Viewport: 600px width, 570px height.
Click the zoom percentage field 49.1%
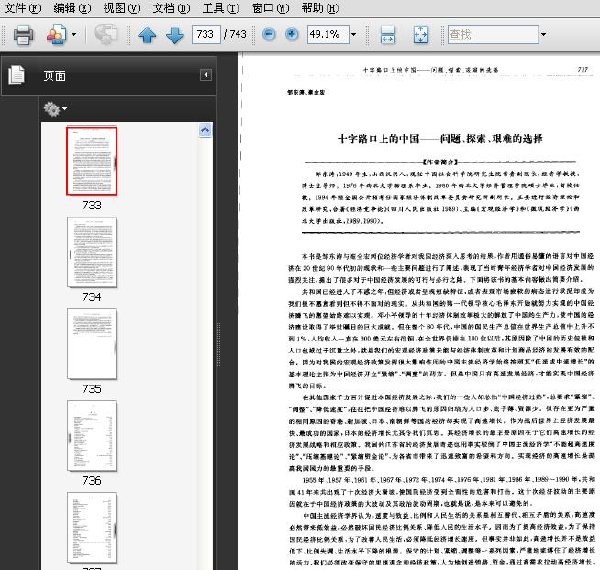point(328,34)
